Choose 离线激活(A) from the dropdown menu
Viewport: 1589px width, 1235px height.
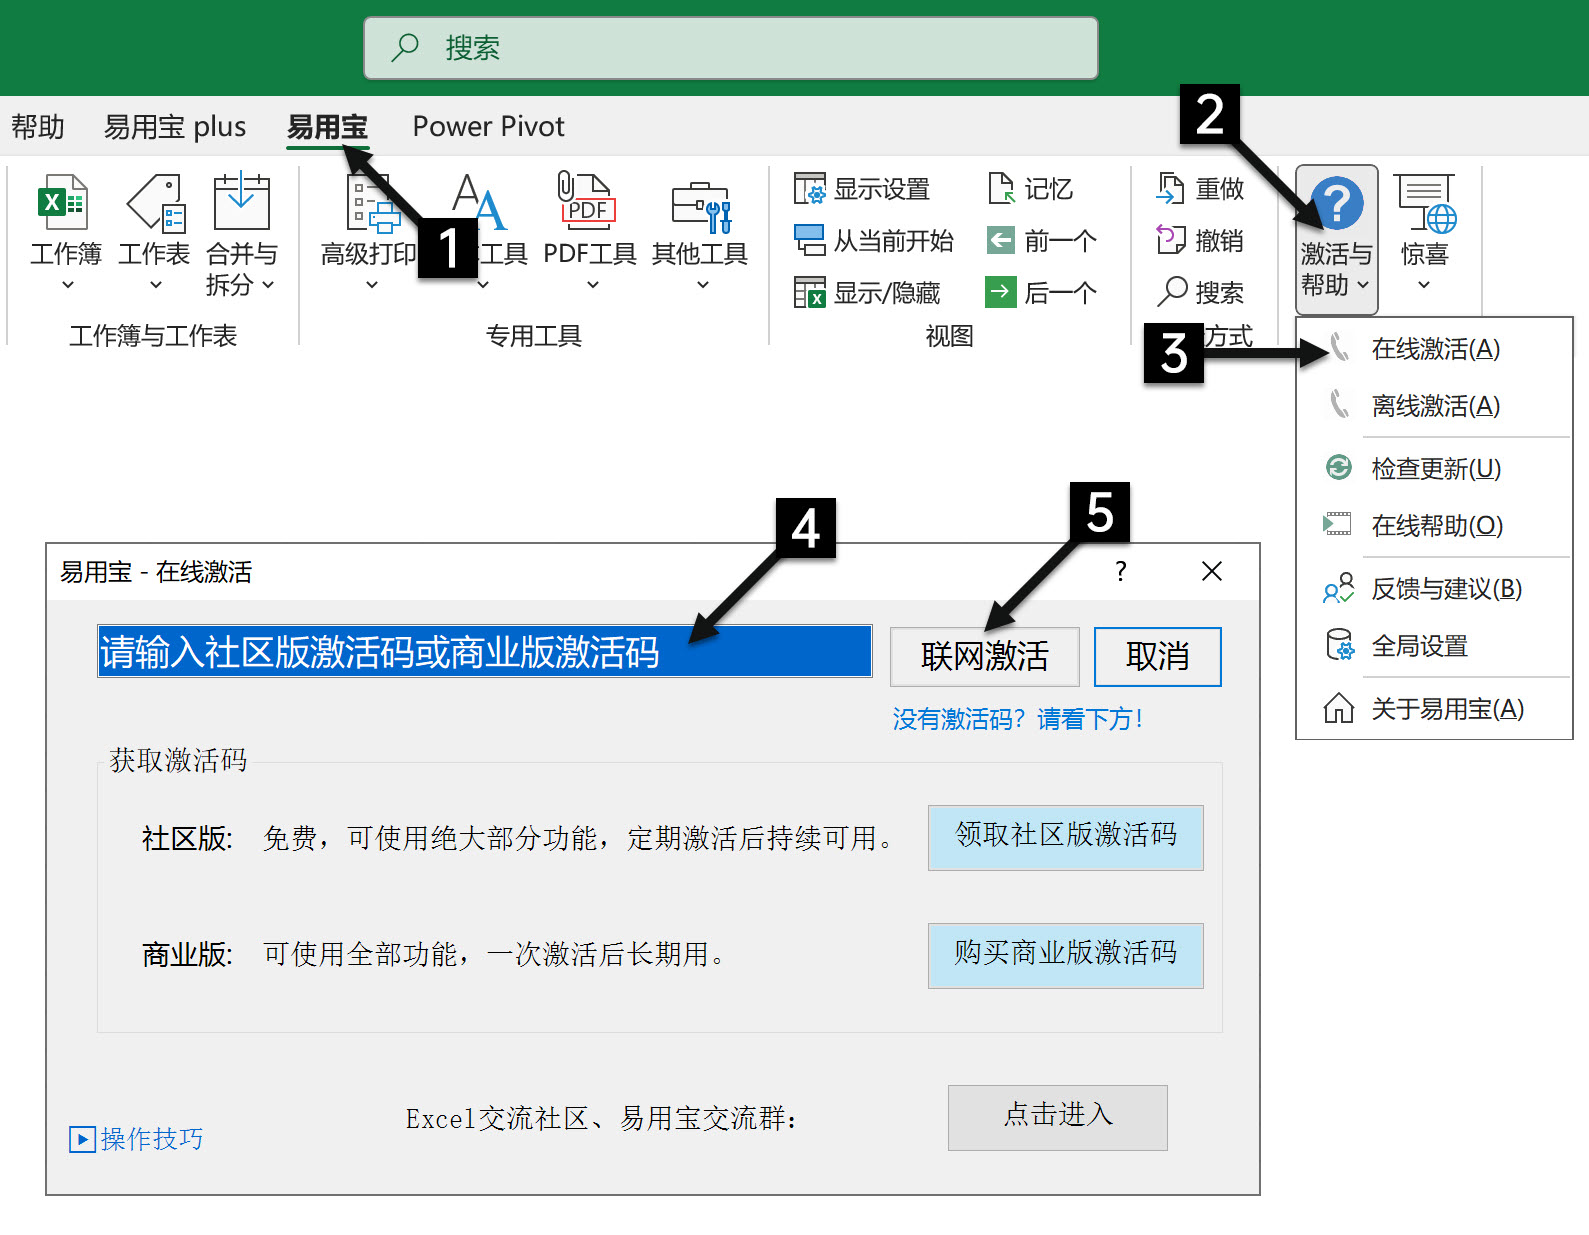point(1435,406)
